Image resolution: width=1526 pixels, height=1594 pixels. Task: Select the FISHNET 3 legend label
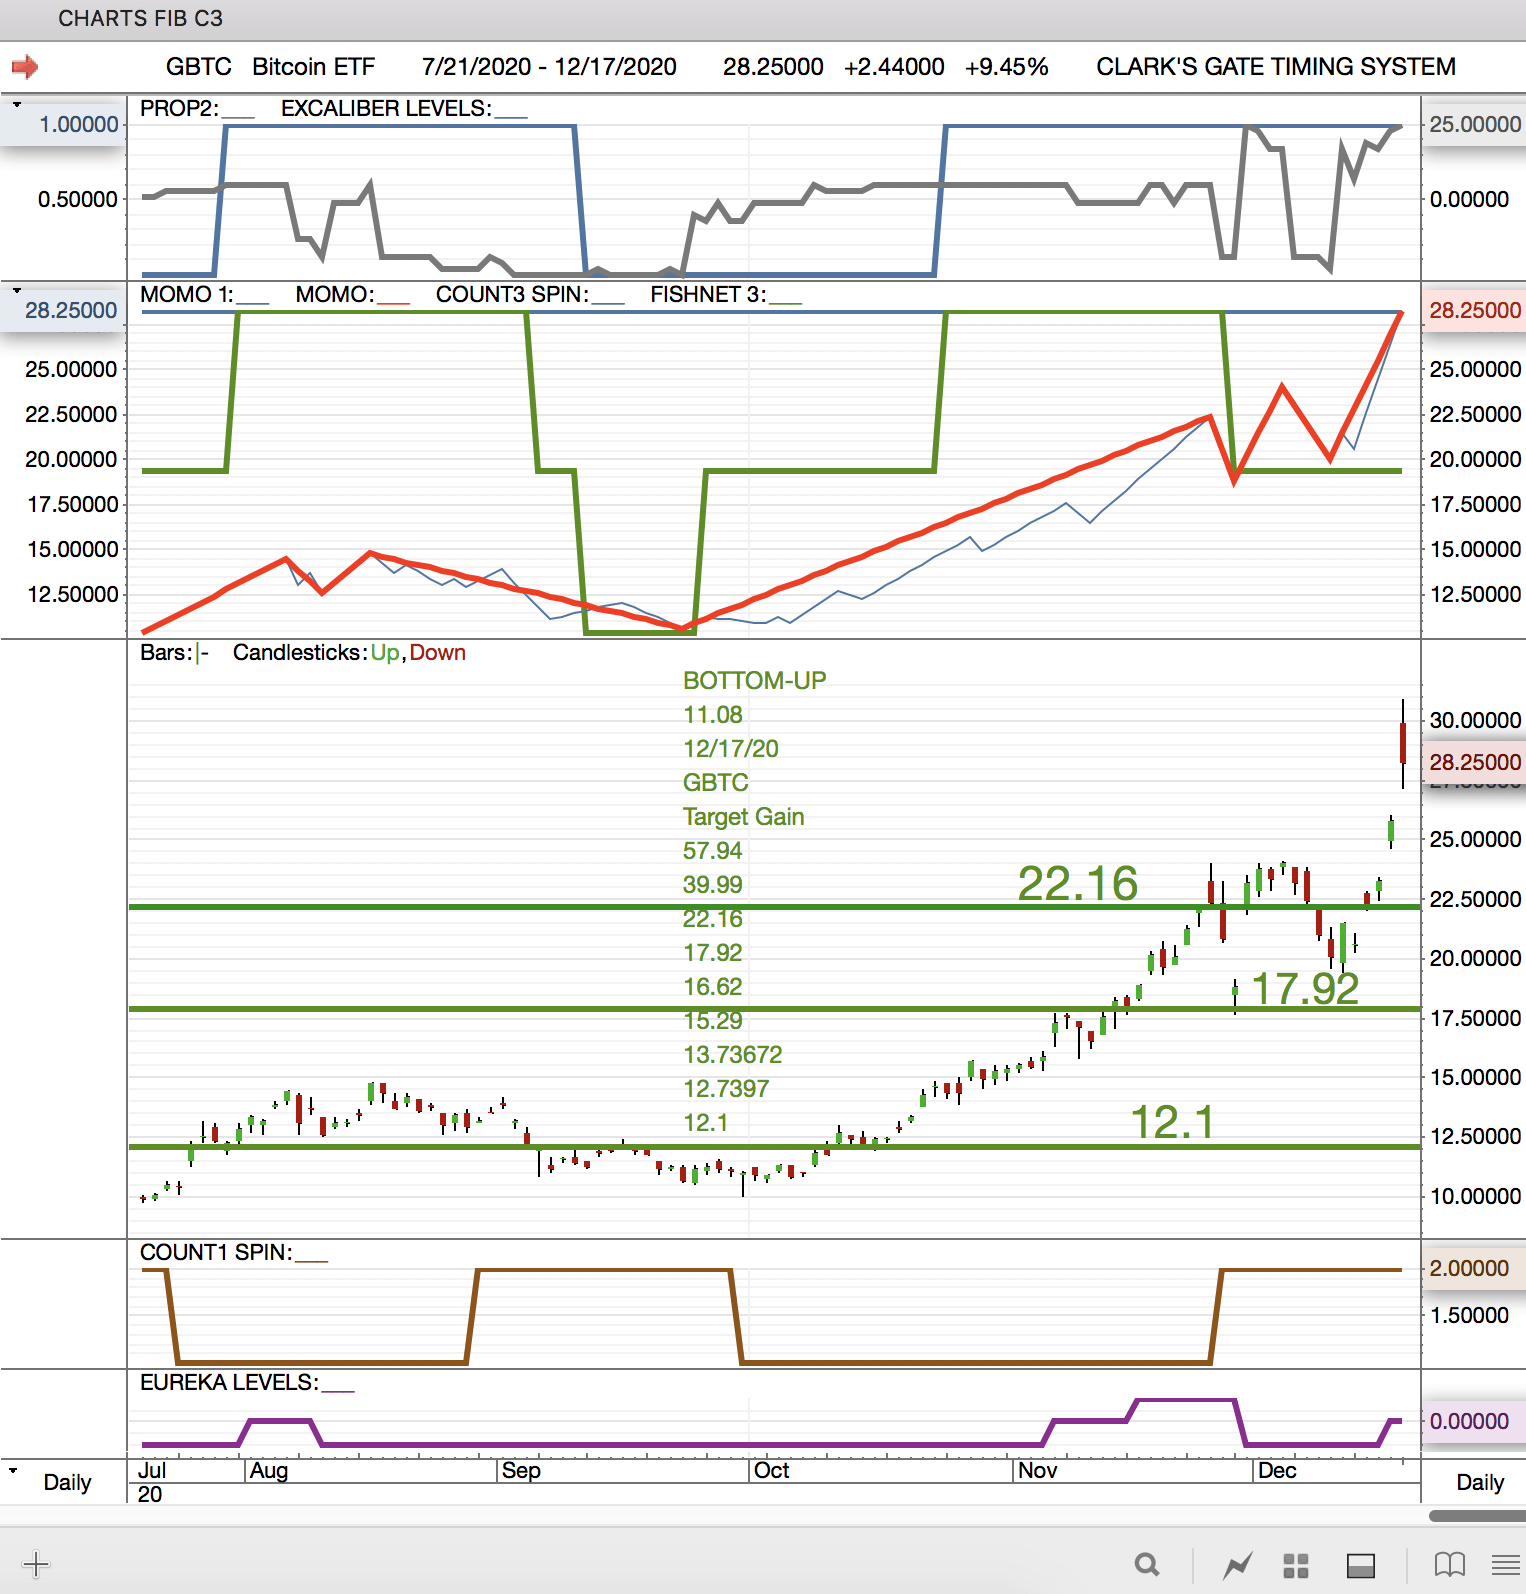(x=726, y=294)
